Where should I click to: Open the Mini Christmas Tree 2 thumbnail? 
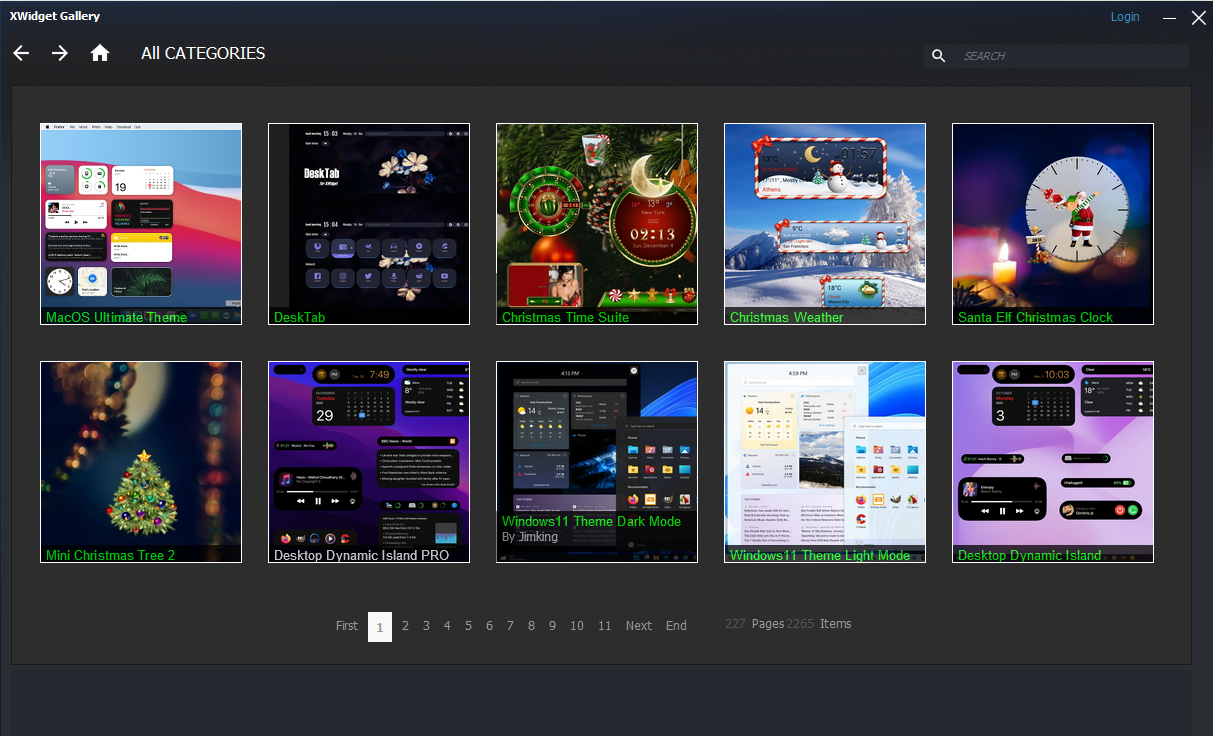click(141, 462)
